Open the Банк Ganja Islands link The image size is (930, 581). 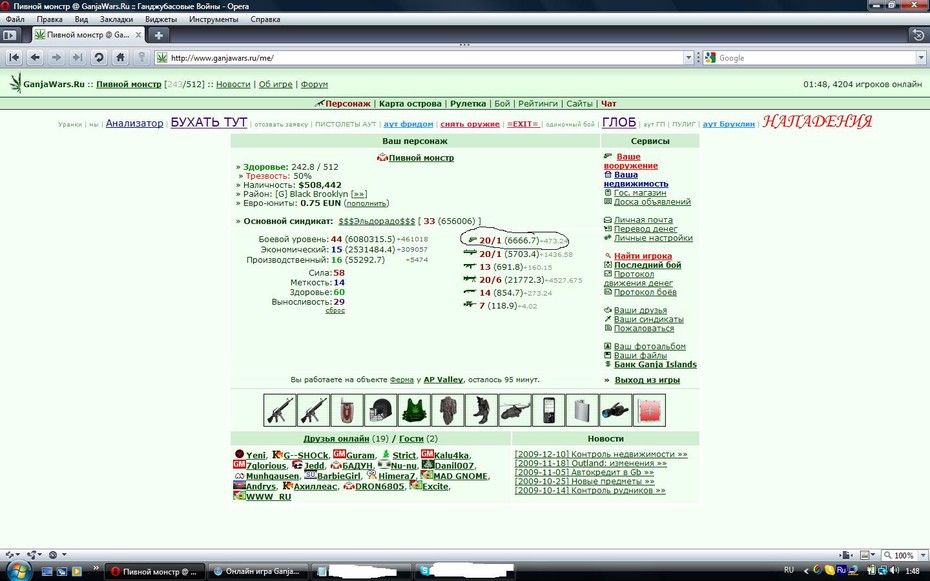655,365
